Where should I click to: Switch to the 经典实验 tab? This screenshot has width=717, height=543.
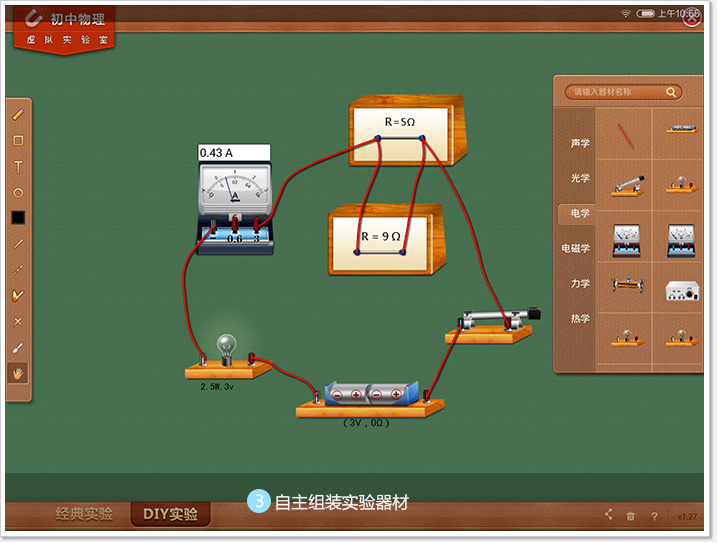pos(84,515)
